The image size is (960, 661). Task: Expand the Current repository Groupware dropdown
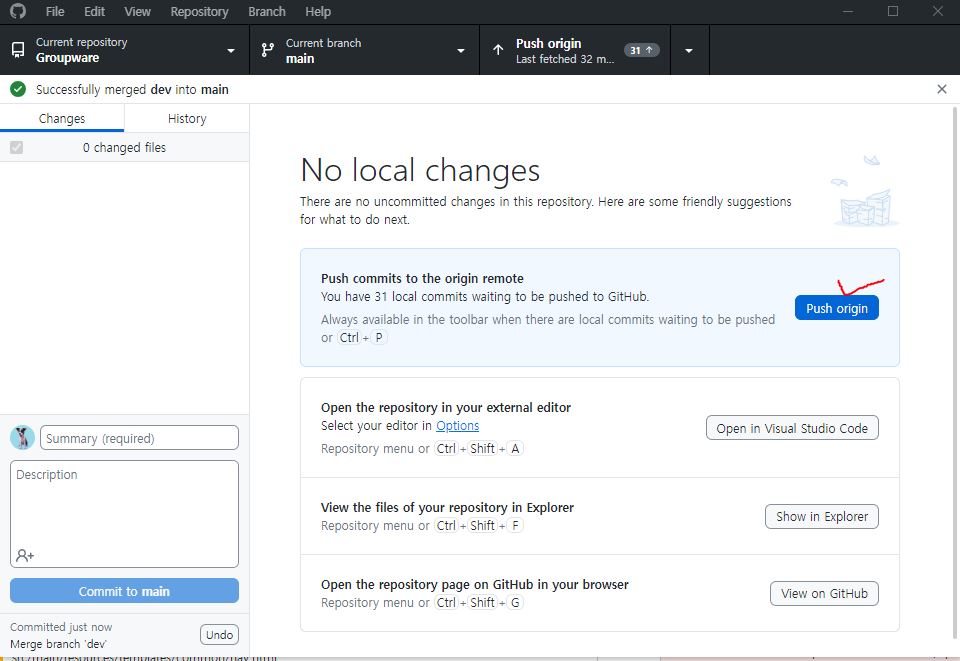pyautogui.click(x=124, y=50)
